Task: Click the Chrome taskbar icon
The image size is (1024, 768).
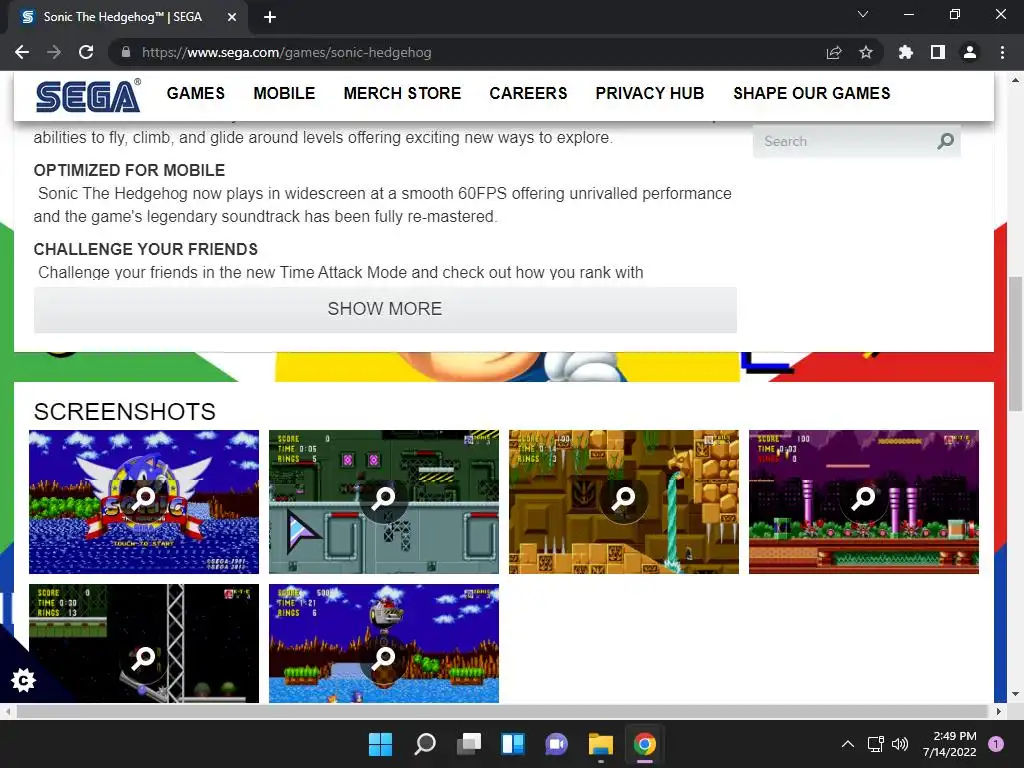Action: click(x=645, y=744)
